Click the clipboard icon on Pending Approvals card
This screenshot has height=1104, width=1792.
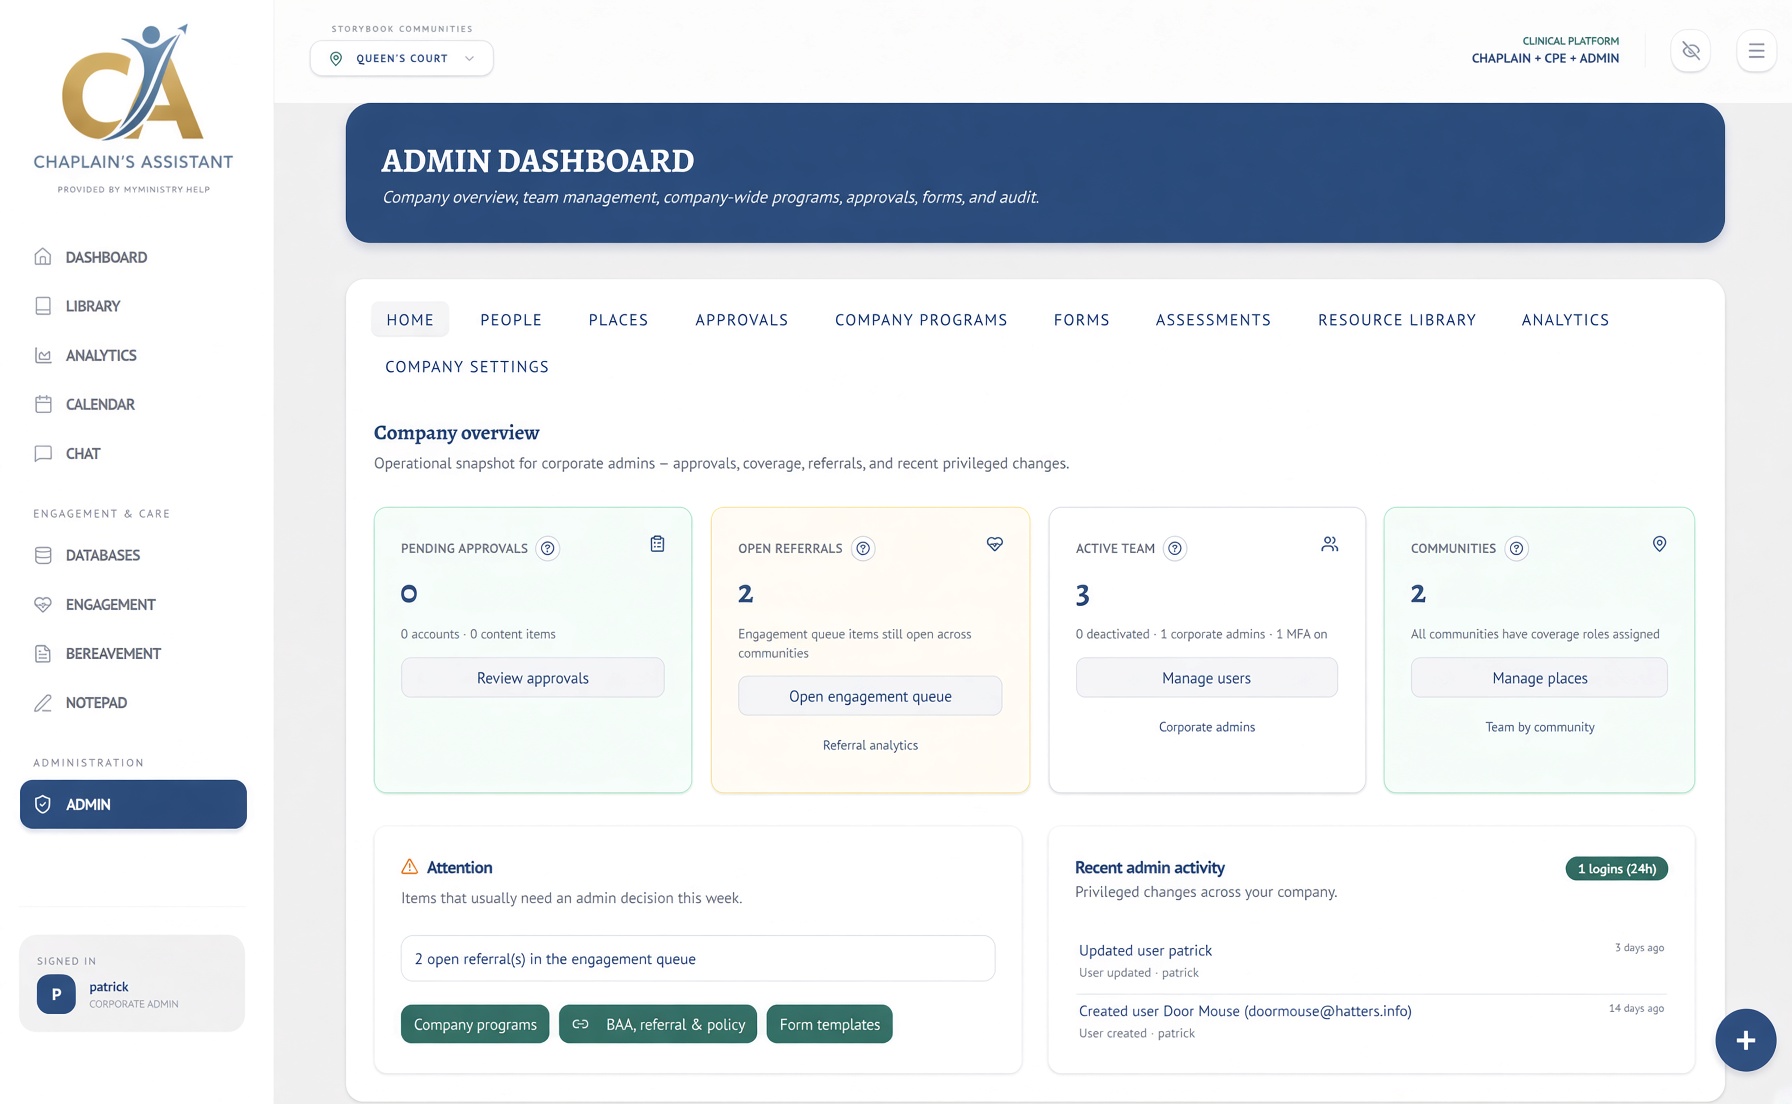(x=657, y=544)
